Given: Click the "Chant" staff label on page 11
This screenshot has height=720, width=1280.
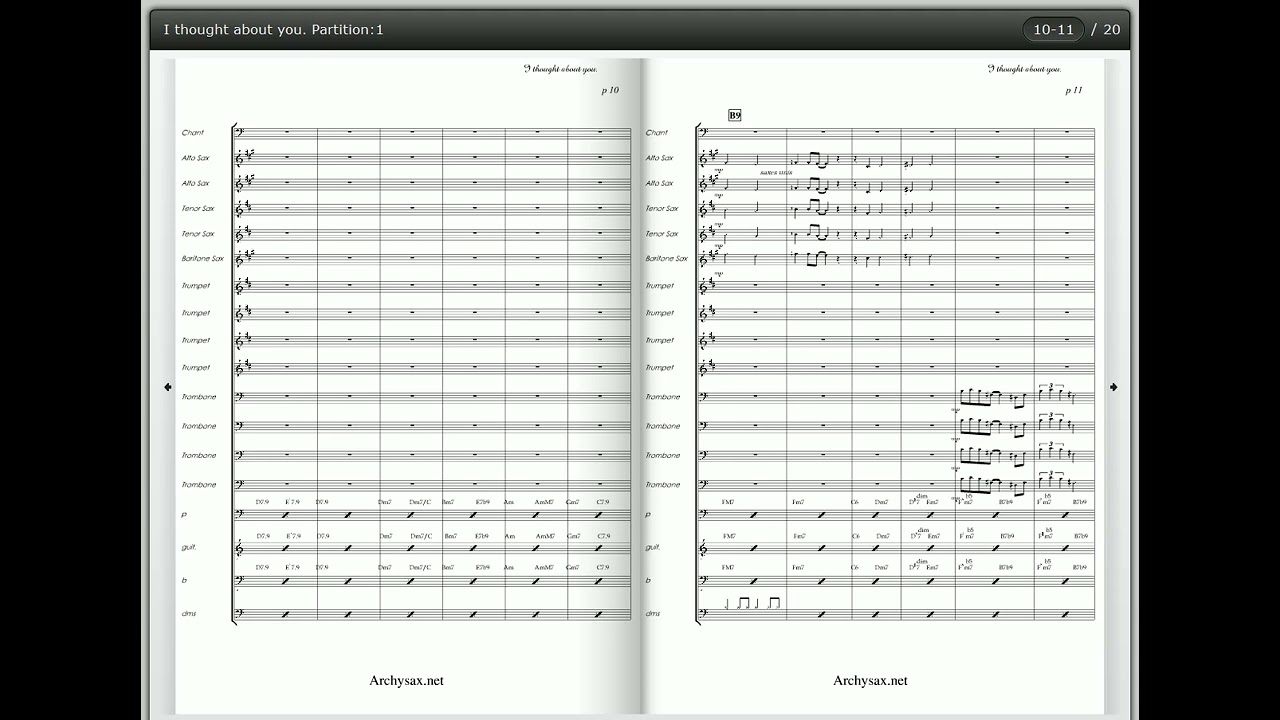Looking at the screenshot, I should (x=657, y=132).
